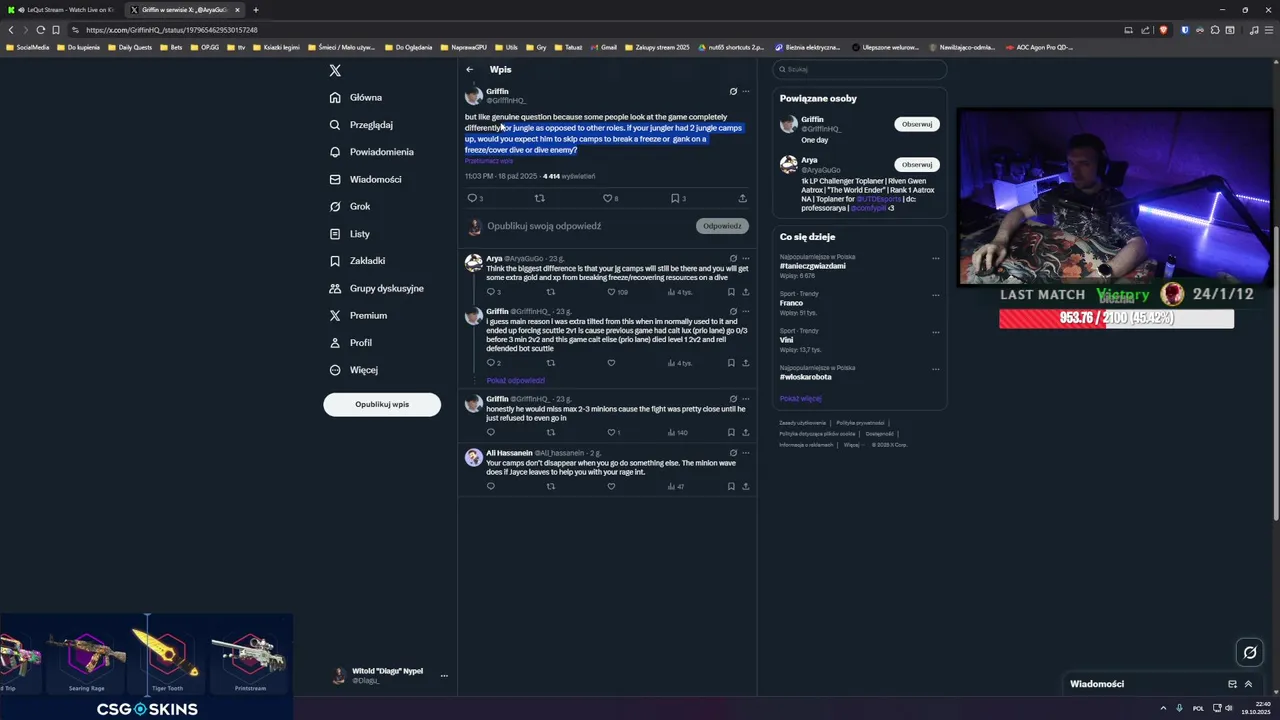Image resolution: width=1280 pixels, height=720 pixels.
Task: Expand the Wiadomości messages drawer
Action: tap(1248, 684)
